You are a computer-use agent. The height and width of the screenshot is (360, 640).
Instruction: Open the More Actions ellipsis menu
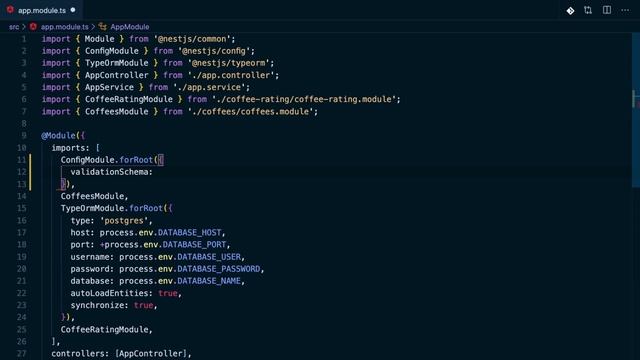point(625,10)
